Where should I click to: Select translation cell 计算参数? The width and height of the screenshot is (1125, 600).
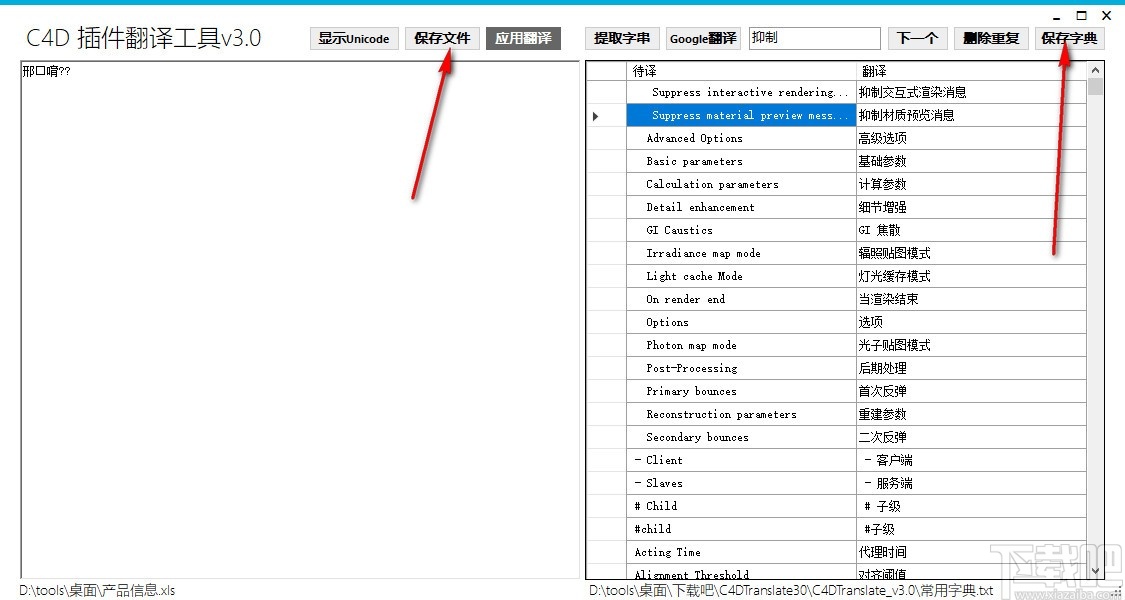tap(971, 184)
